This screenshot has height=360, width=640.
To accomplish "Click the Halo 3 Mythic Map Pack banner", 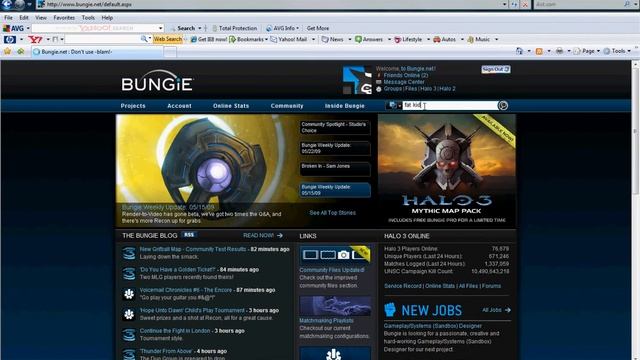I will (447, 171).
